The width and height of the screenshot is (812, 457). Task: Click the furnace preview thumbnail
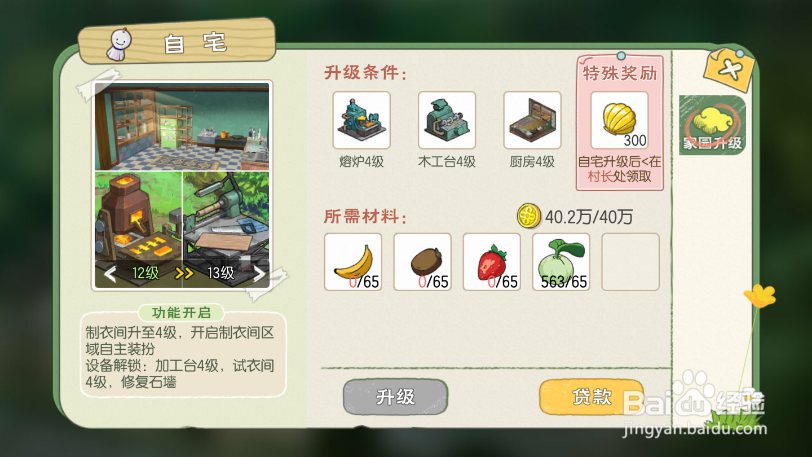coord(138,217)
